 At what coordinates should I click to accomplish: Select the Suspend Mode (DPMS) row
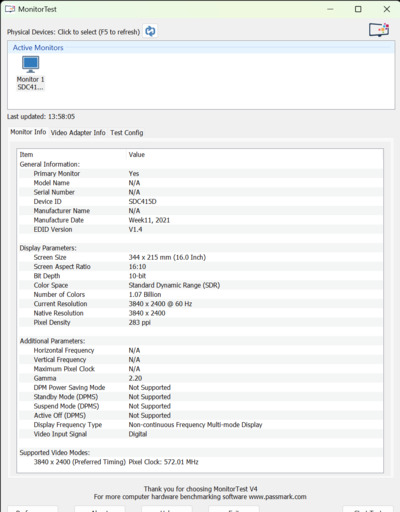200,406
